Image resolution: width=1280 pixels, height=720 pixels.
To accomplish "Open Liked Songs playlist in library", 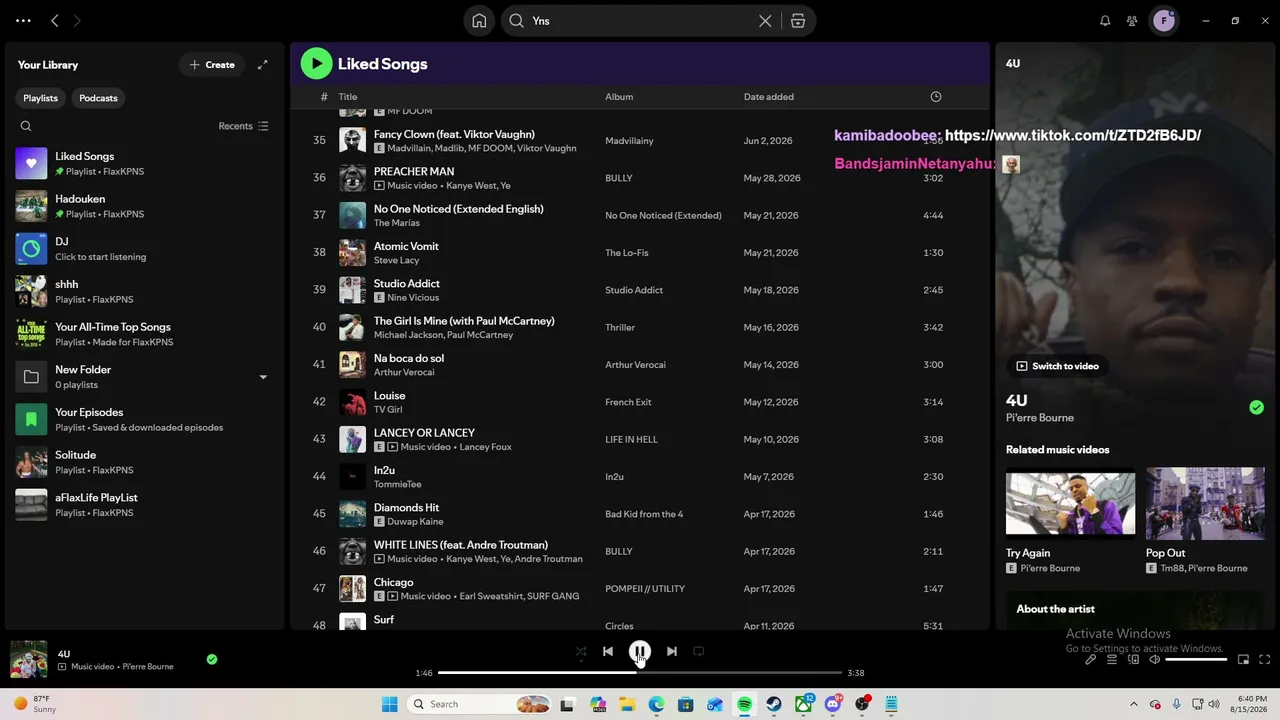I will 144,163.
